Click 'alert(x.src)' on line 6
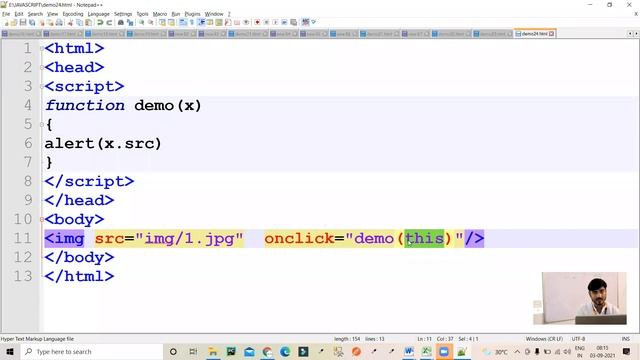Image resolution: width=640 pixels, height=360 pixels. [103, 144]
